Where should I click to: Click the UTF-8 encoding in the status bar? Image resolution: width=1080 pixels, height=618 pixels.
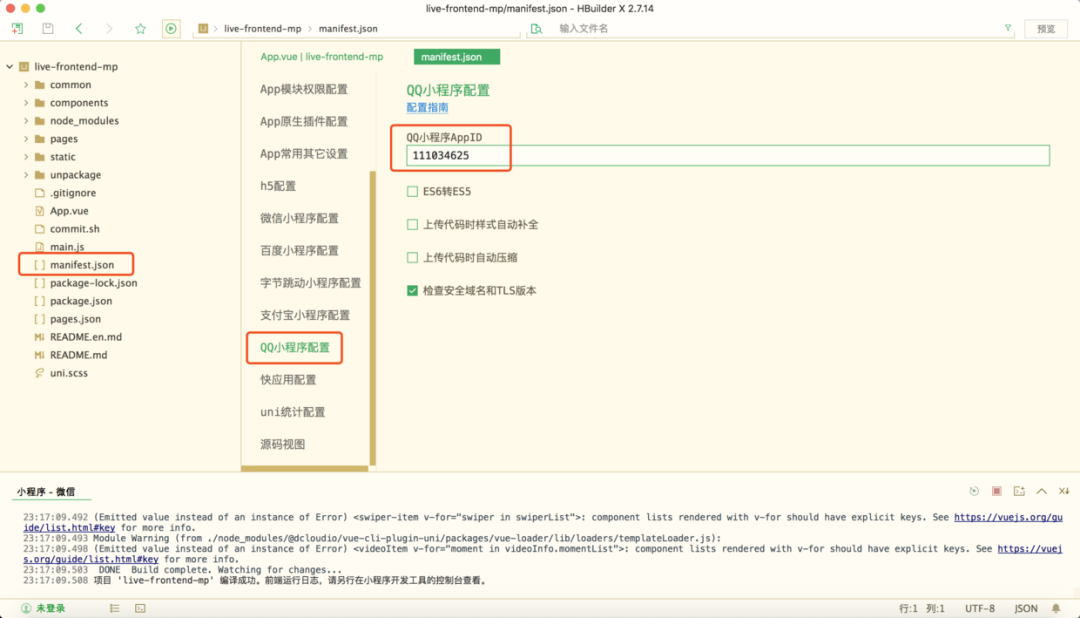pos(979,608)
